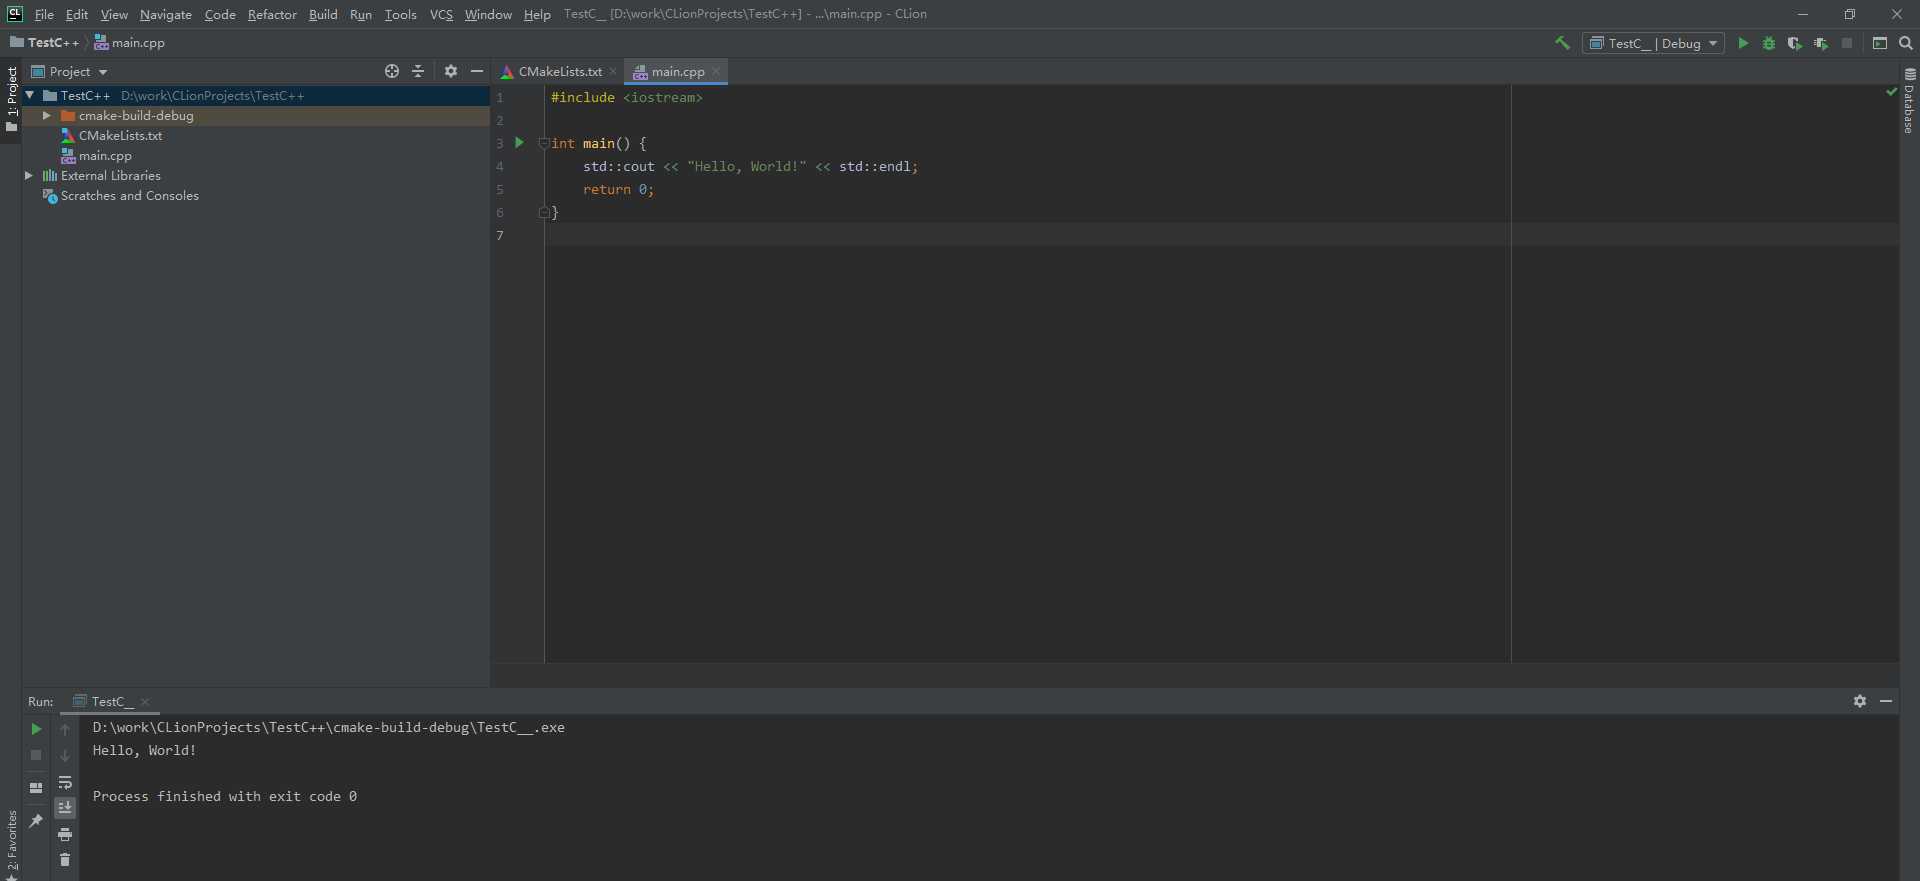The image size is (1920, 881).
Task: Hide the Run tool window
Action: click(x=1886, y=701)
